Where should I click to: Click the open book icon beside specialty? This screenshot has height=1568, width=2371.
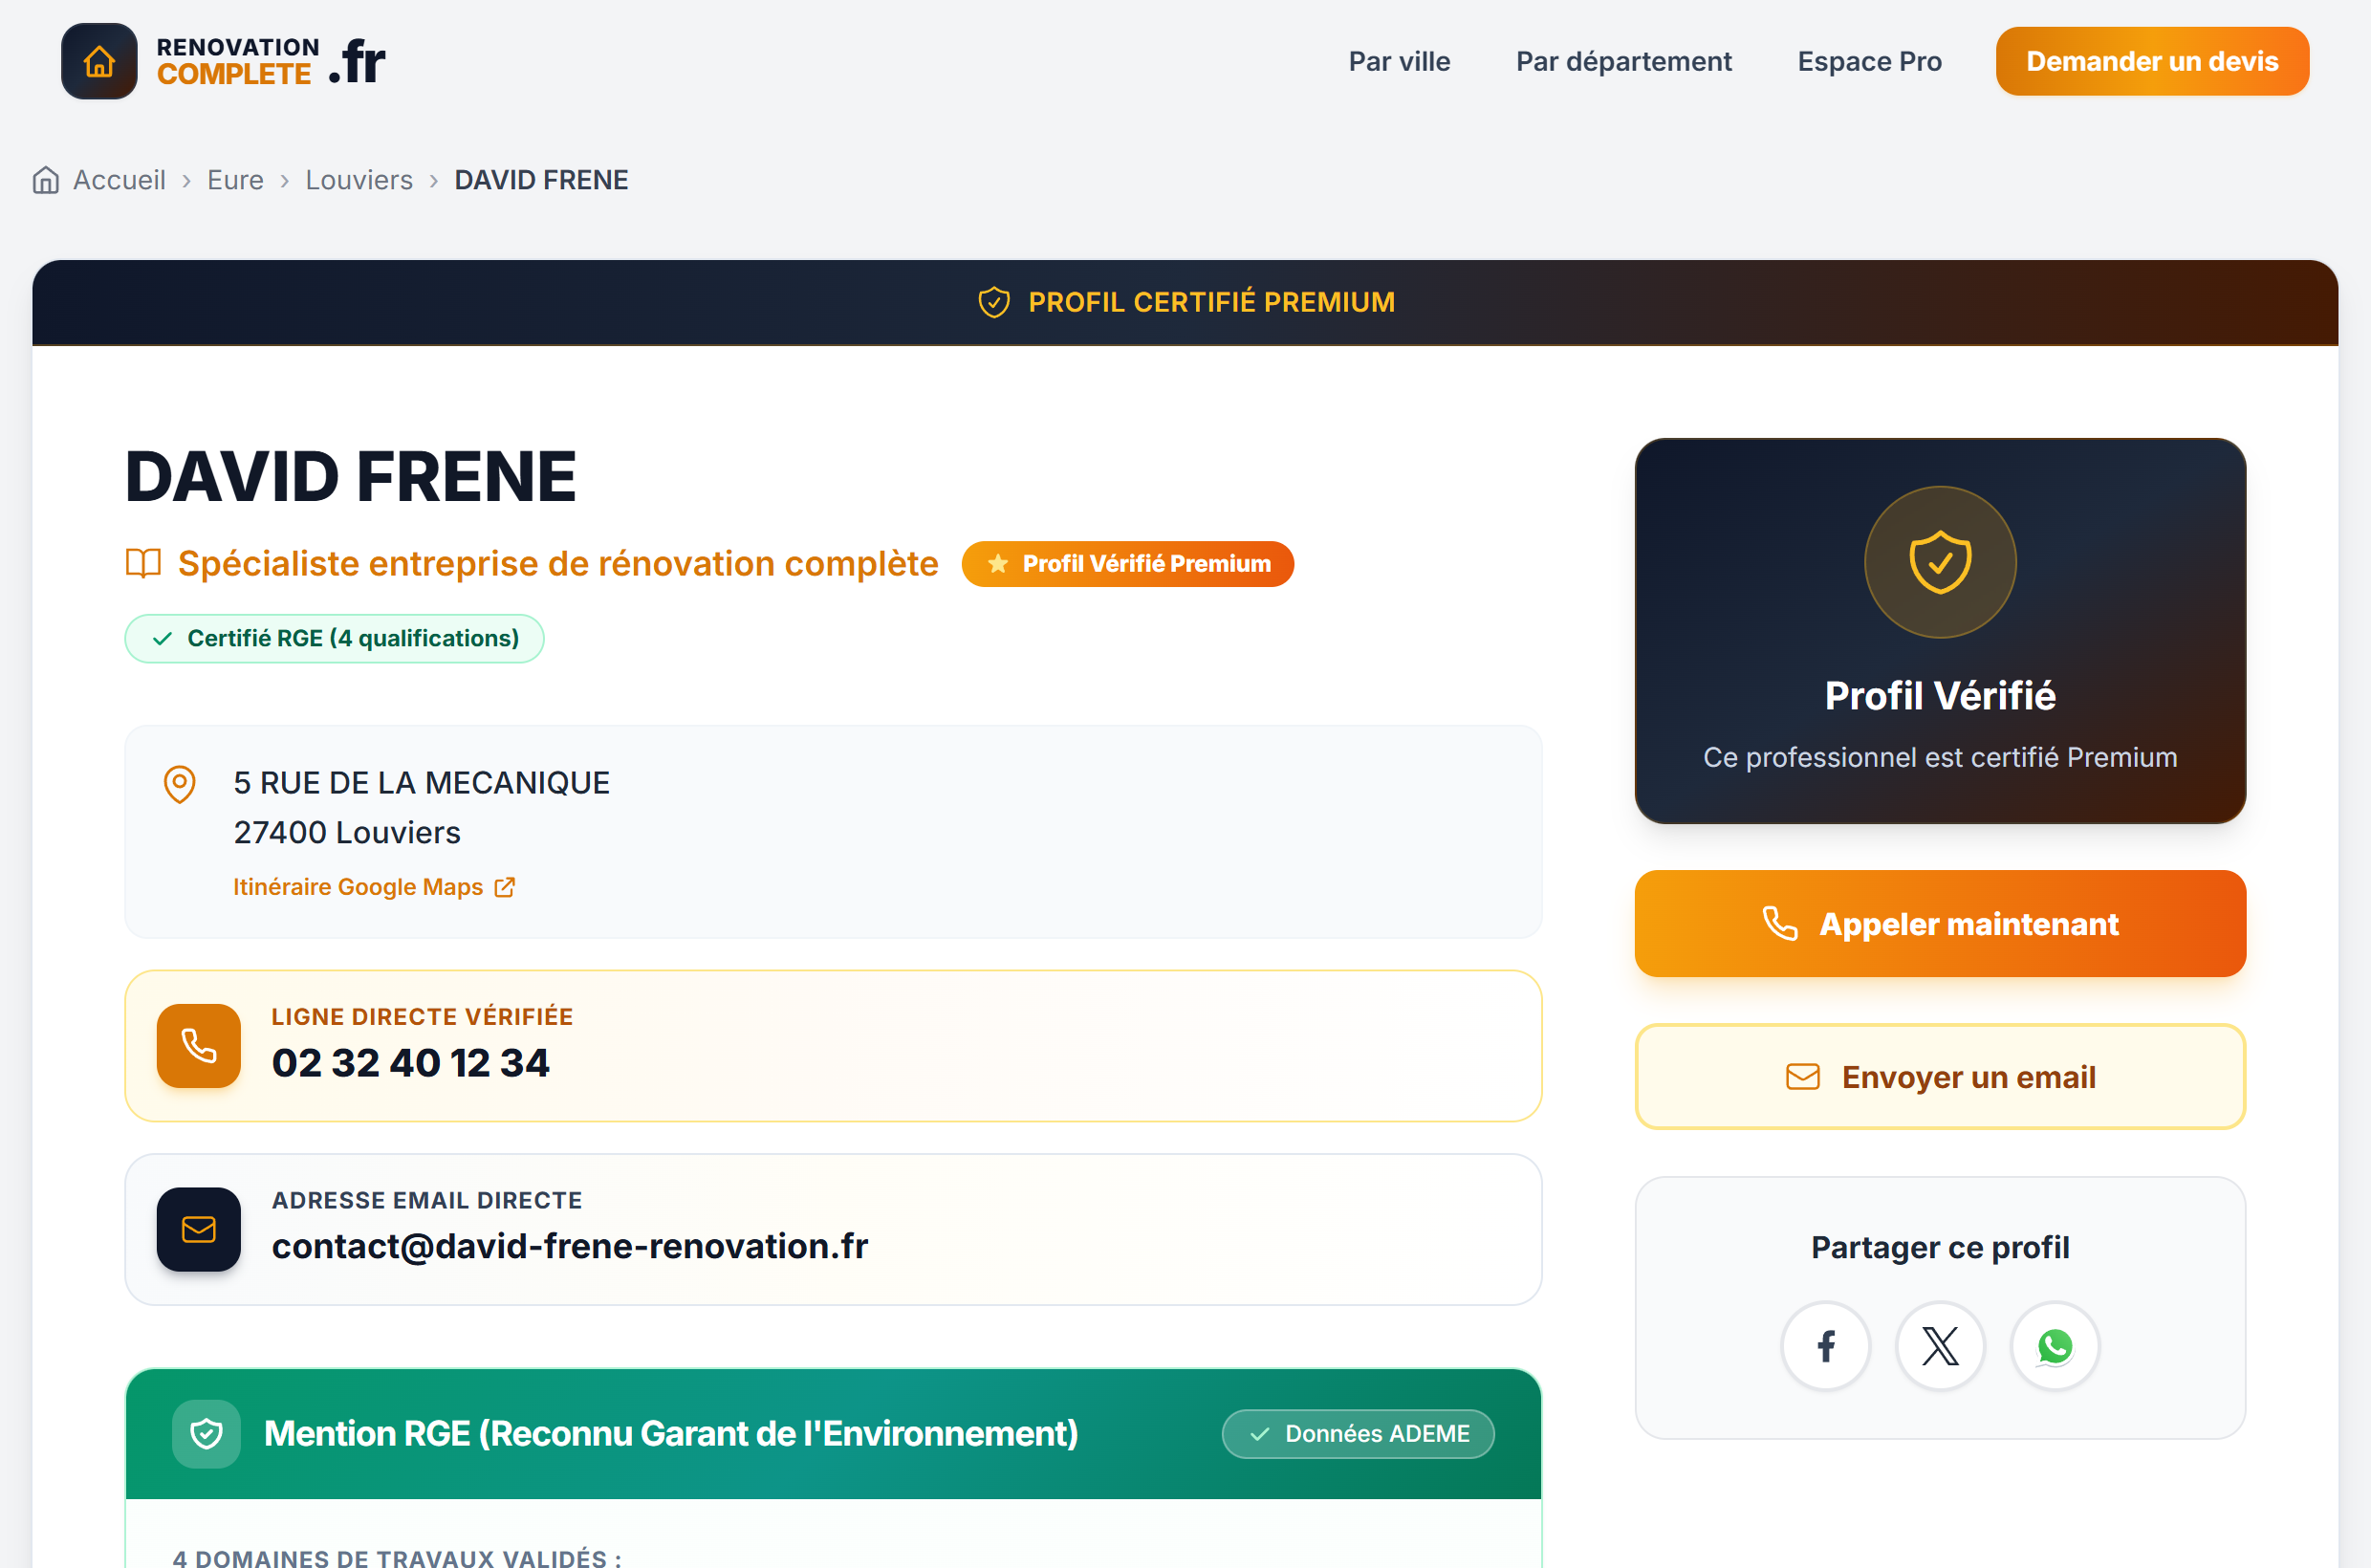(143, 564)
